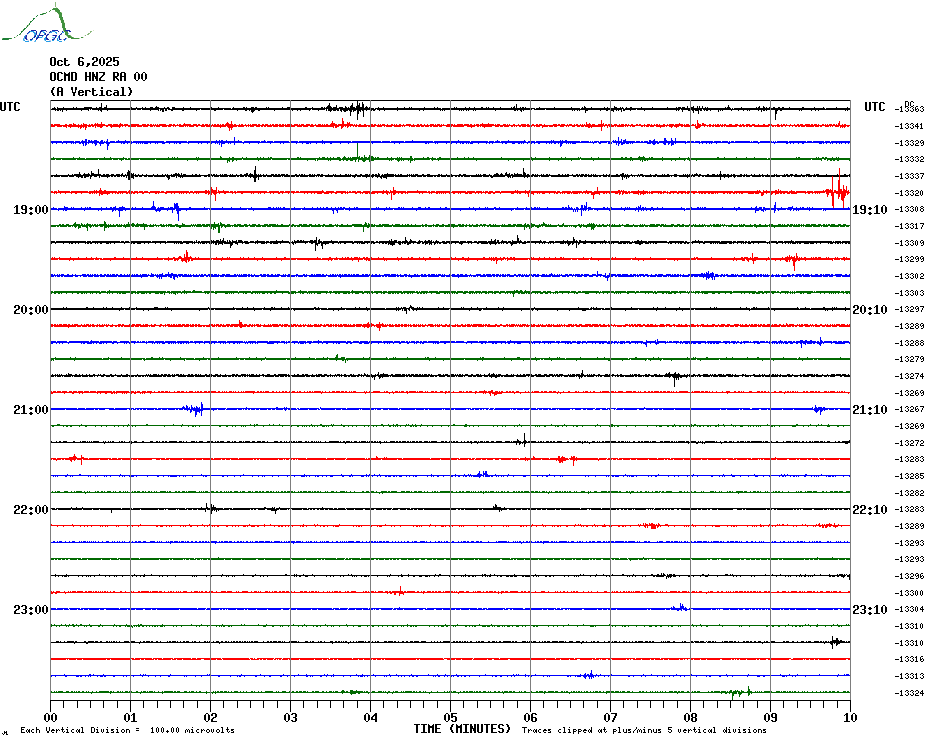Viewport: 930px width, 744px height.
Task: Click the 'Each Vertical Division' scale note
Action: [127, 731]
